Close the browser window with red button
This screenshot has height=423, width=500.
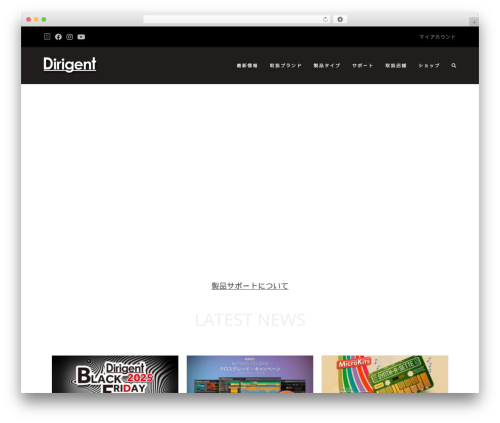[29, 20]
